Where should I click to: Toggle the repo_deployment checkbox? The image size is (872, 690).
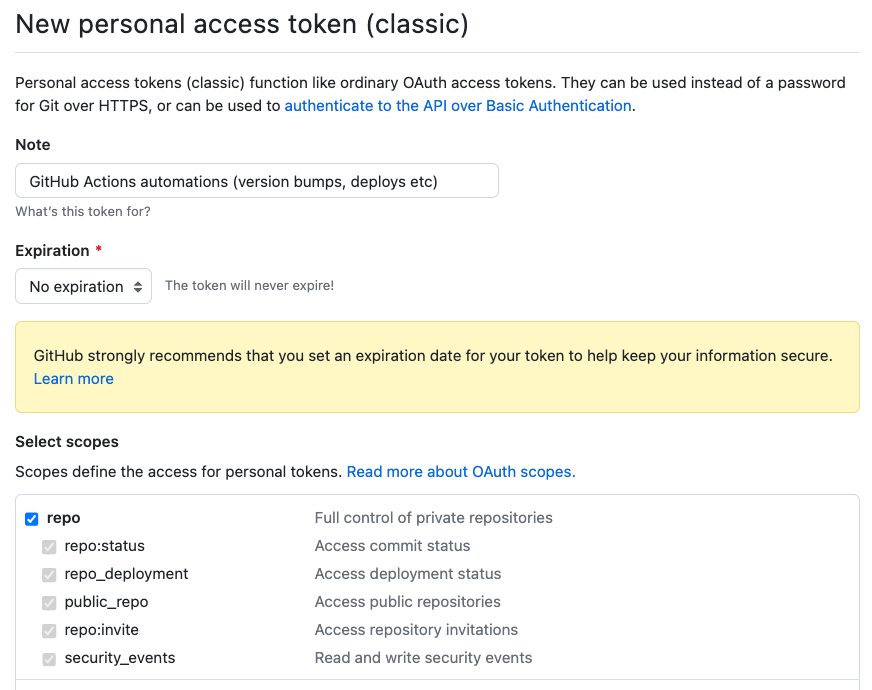49,575
